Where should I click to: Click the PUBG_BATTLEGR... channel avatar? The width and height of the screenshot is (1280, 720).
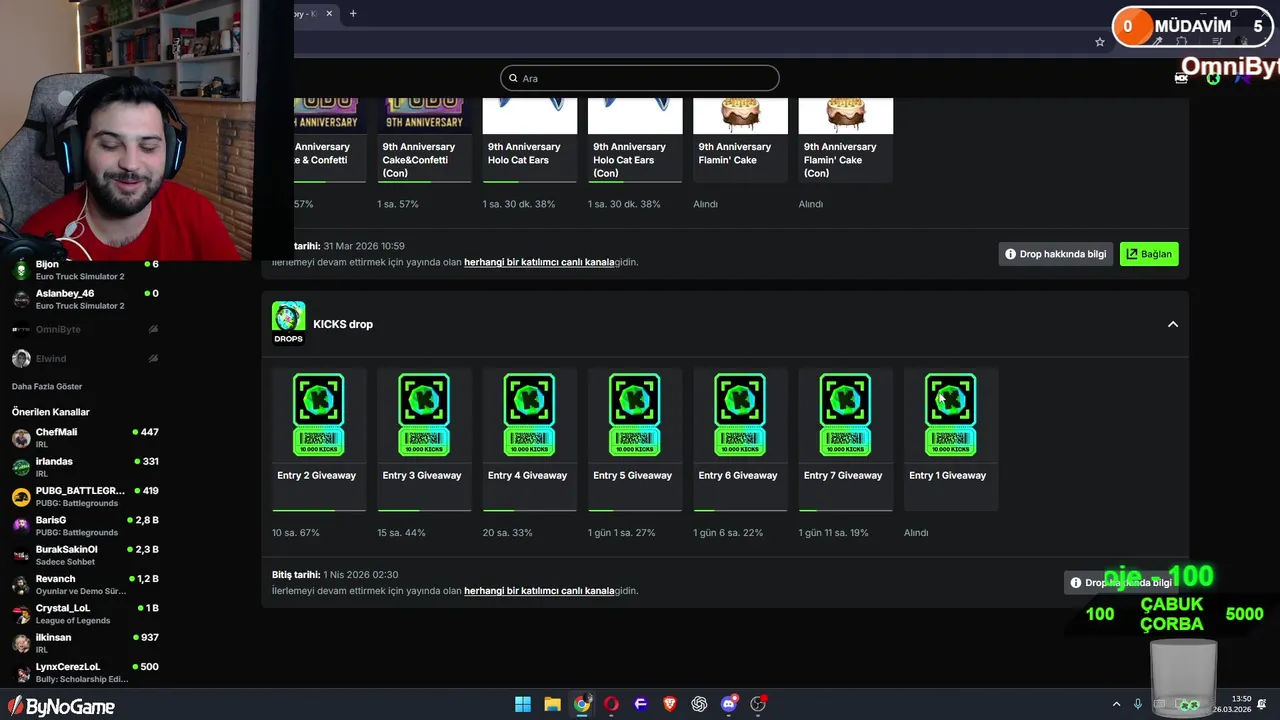coord(21,497)
